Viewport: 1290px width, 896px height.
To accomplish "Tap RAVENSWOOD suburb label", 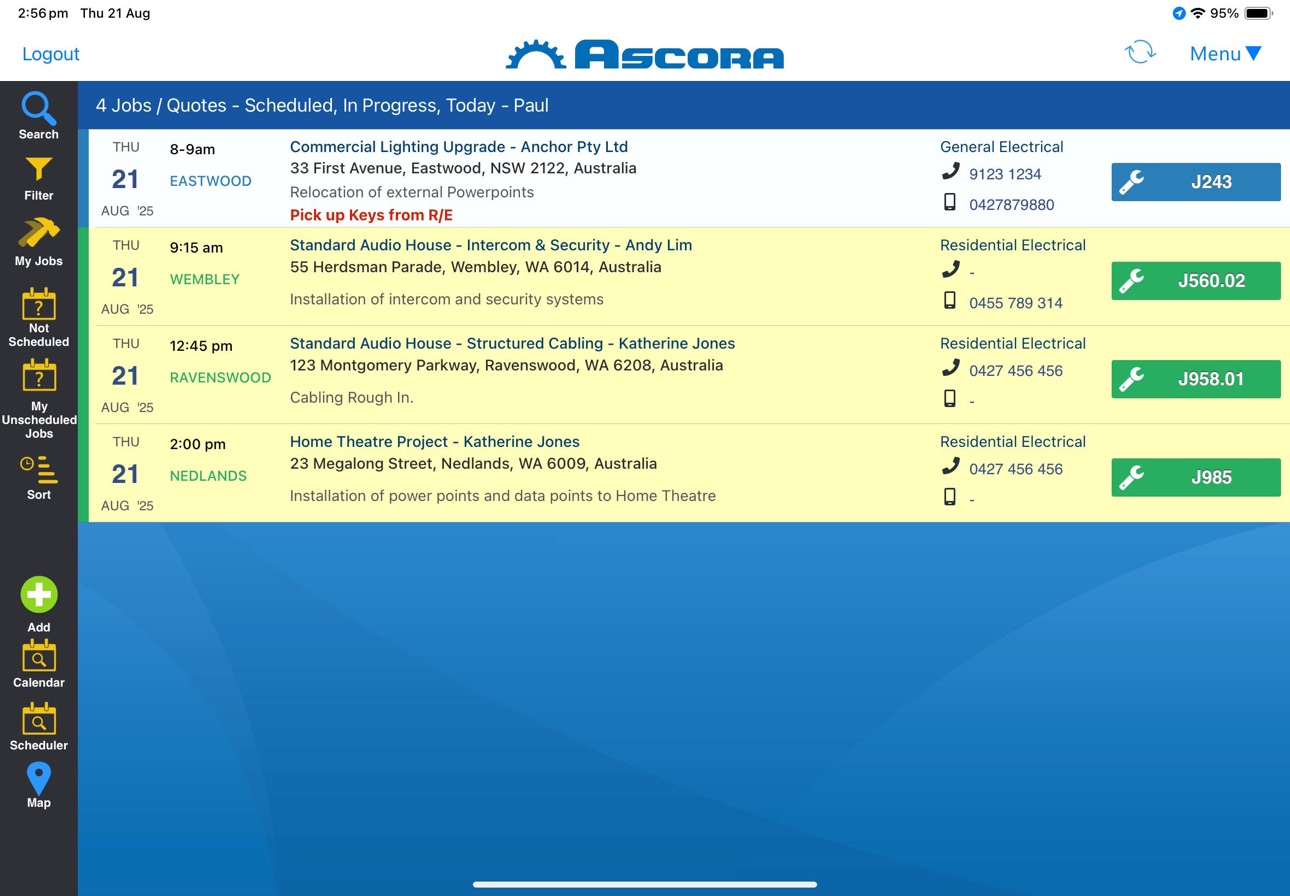I will point(220,377).
